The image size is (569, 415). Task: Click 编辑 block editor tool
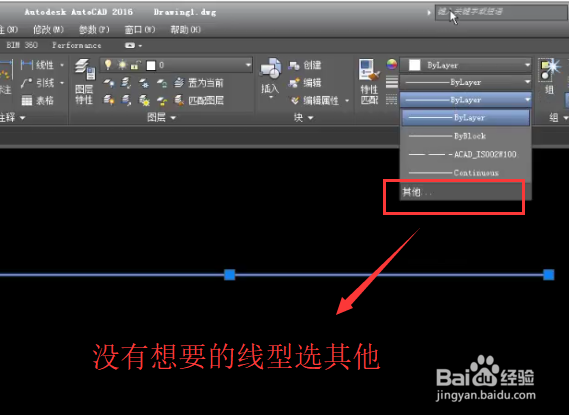pyautogui.click(x=305, y=83)
